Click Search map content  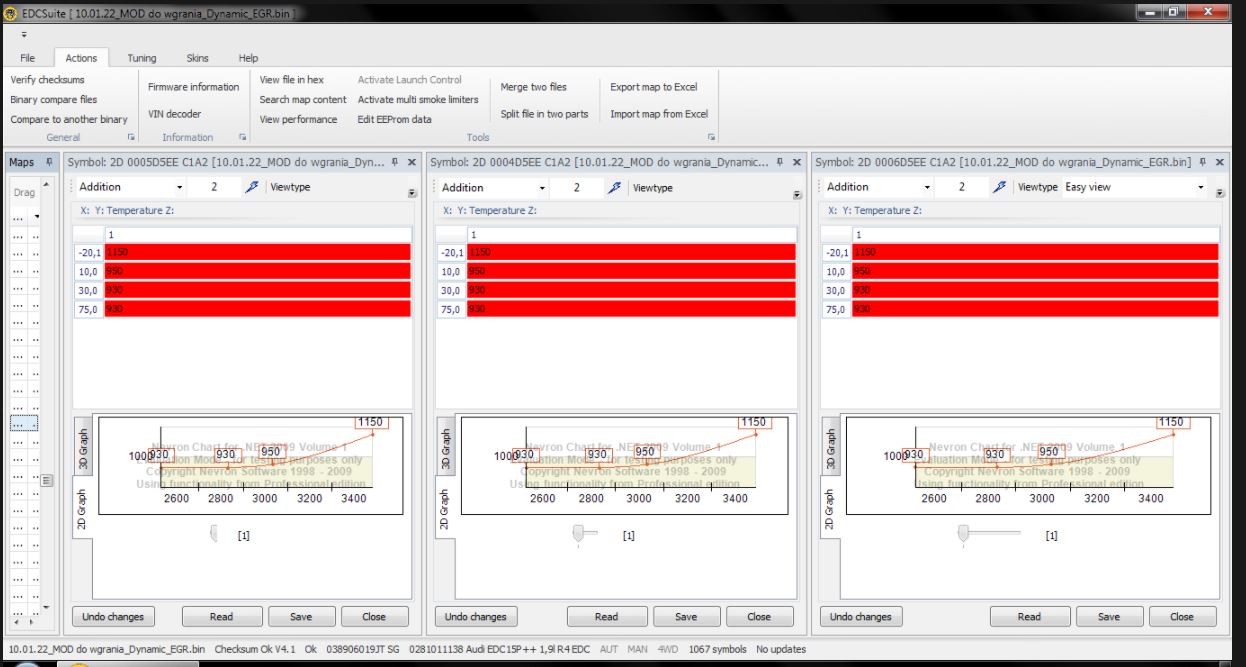pyautogui.click(x=303, y=100)
